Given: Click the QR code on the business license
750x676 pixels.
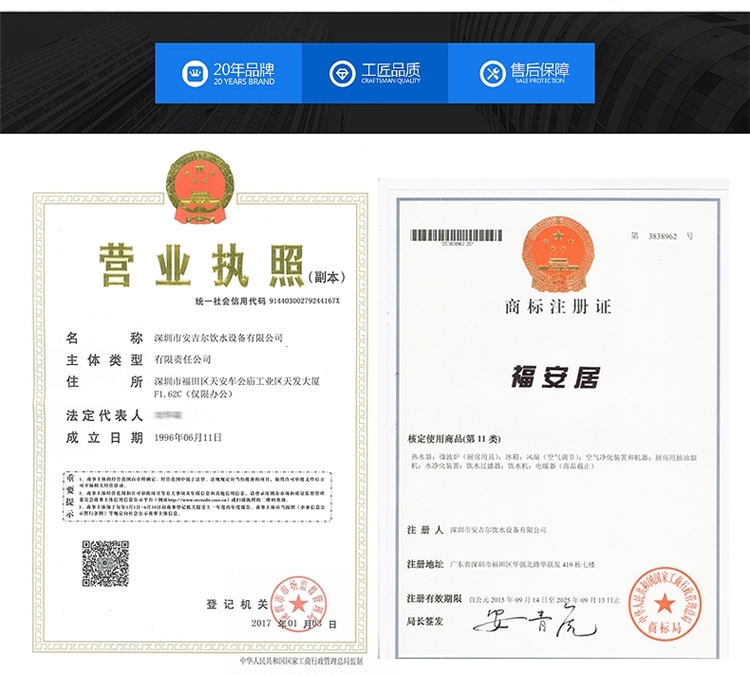Looking at the screenshot, I should [x=106, y=564].
